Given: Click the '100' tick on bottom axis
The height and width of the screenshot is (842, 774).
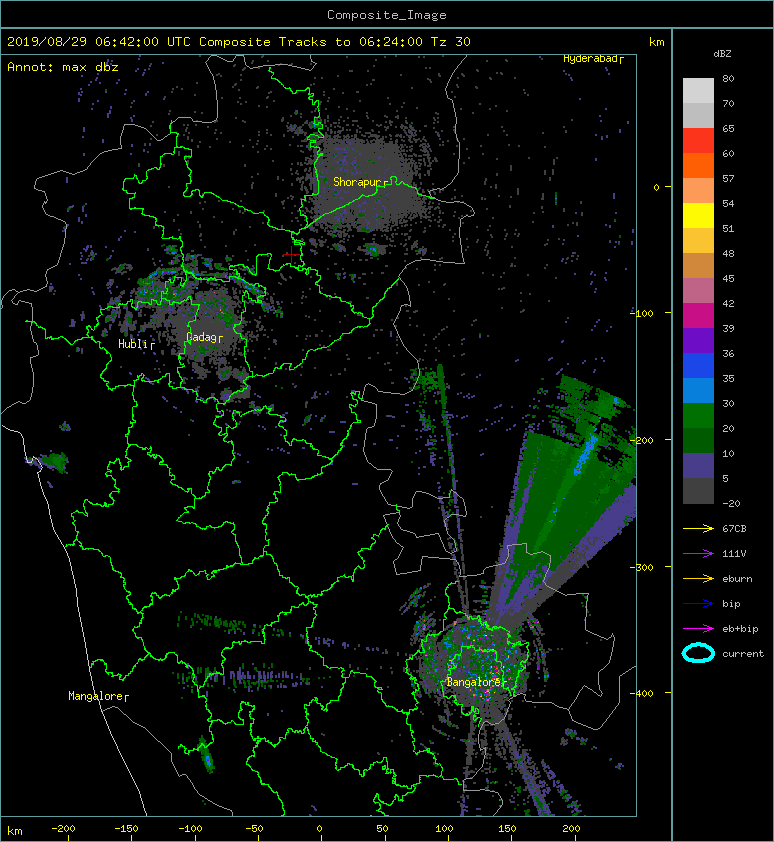Looking at the screenshot, I should pos(444,829).
